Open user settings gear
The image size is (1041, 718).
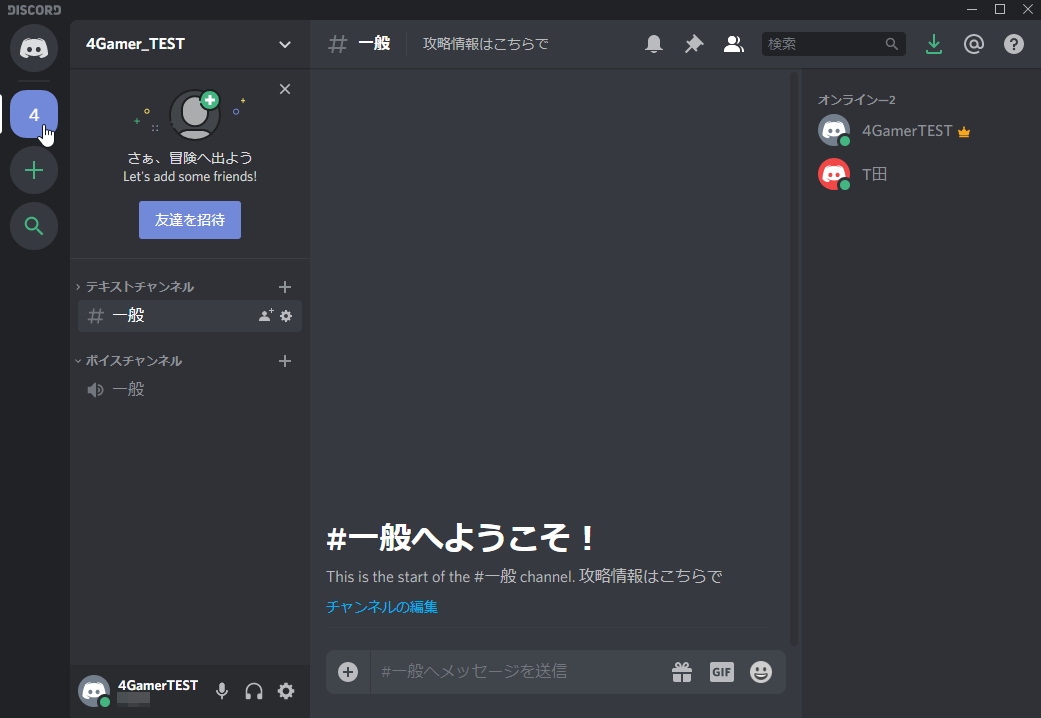286,691
